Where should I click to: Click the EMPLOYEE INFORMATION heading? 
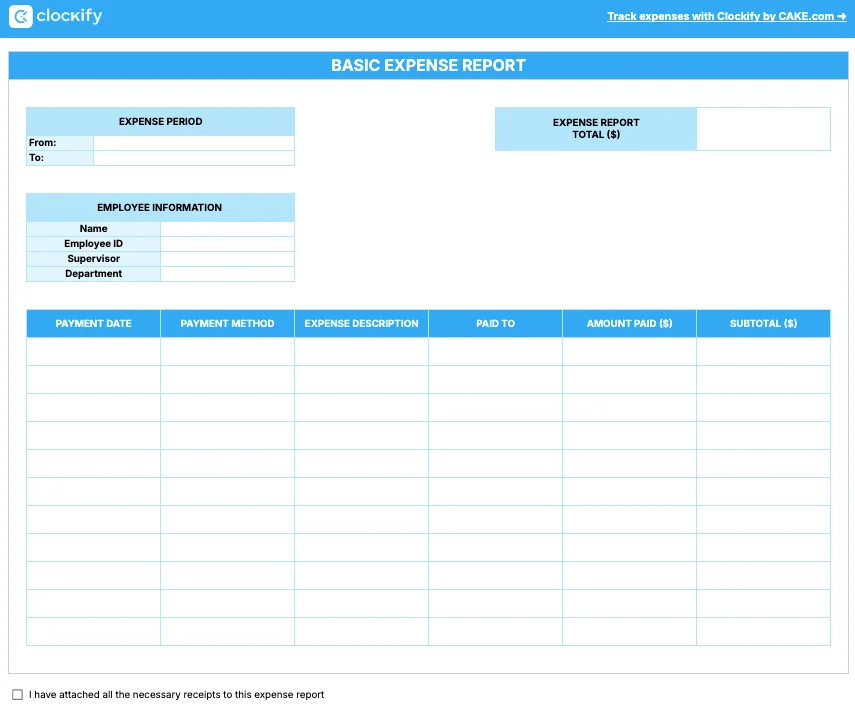point(159,208)
